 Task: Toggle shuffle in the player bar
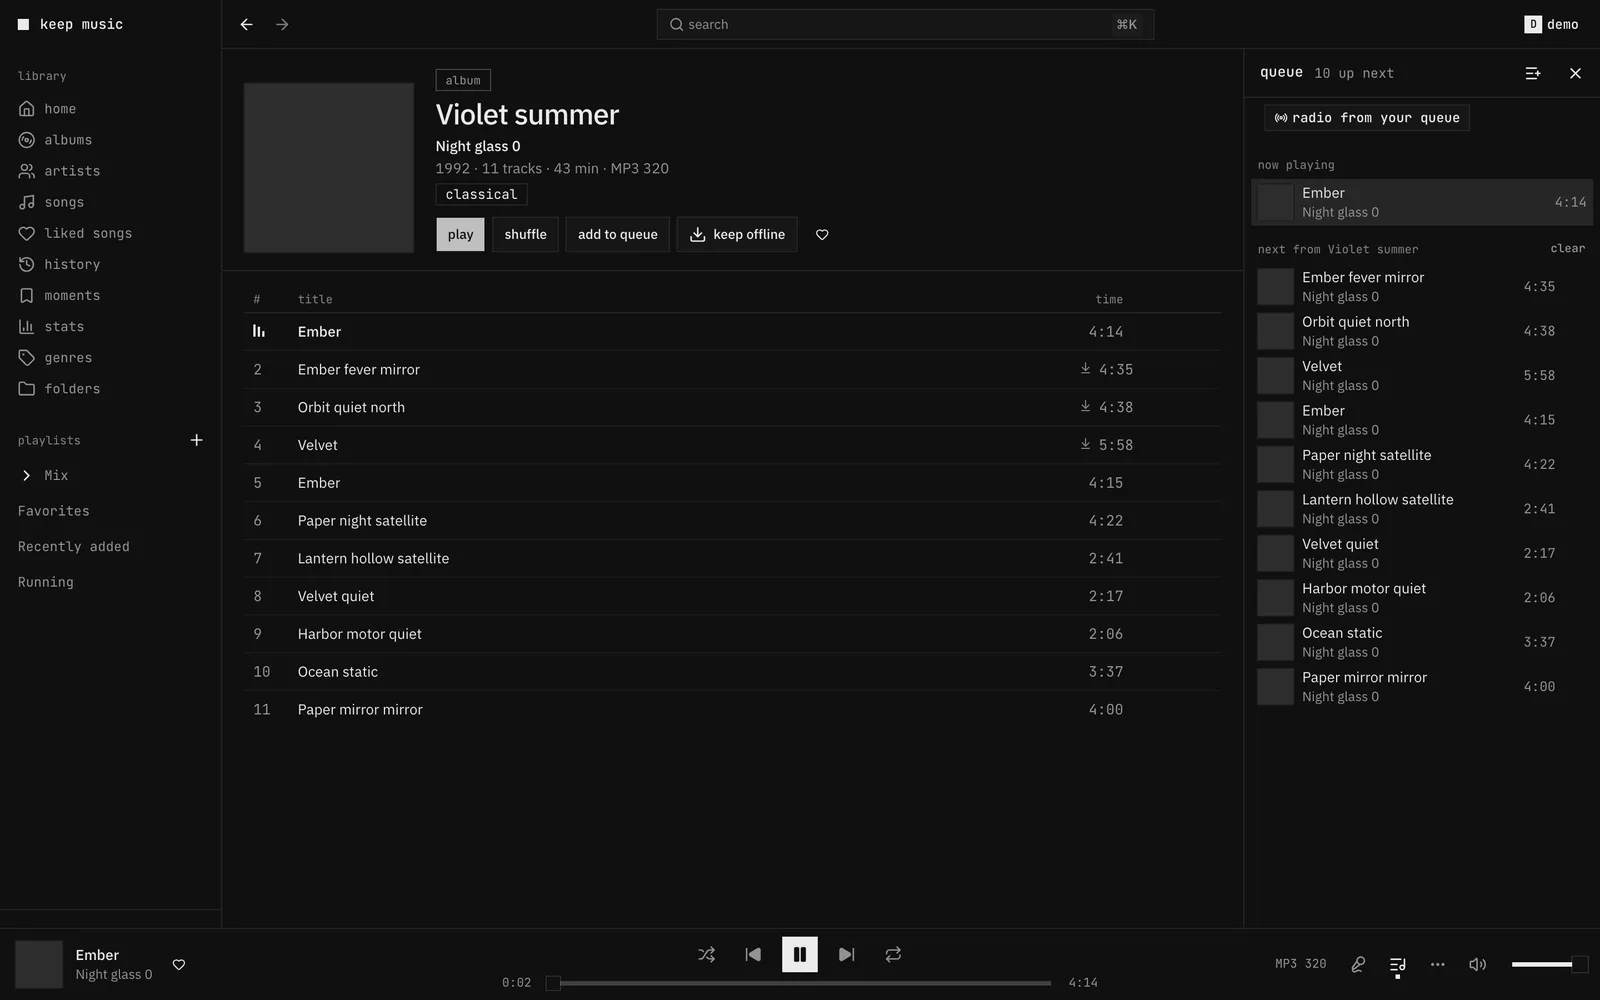point(707,954)
